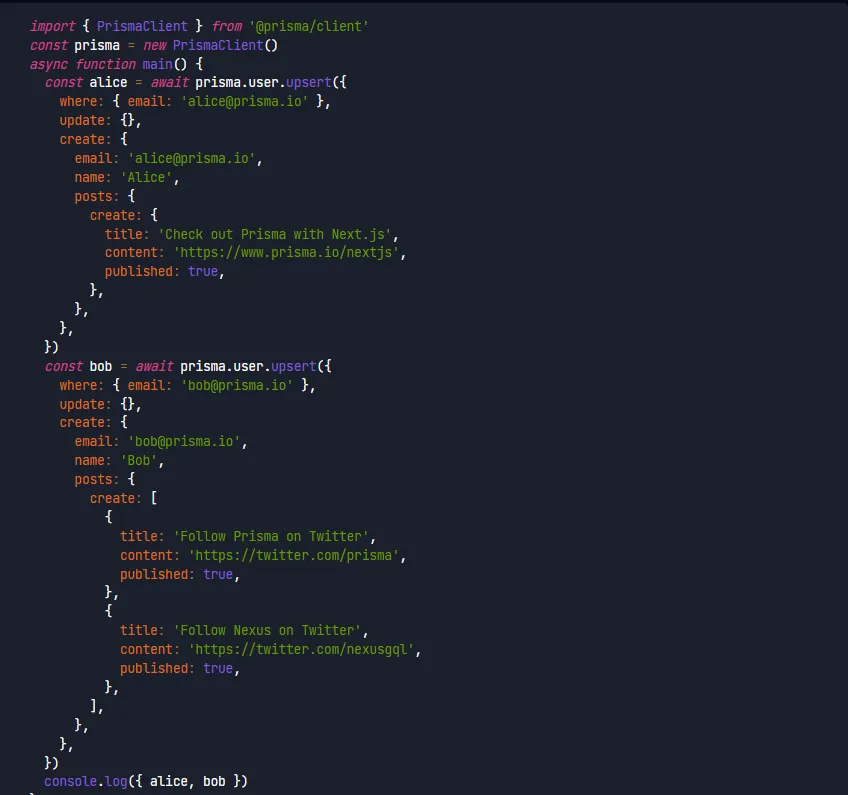Click 'true' below the nexusgql content line
Image resolution: width=848 pixels, height=795 pixels.
[x=217, y=668]
